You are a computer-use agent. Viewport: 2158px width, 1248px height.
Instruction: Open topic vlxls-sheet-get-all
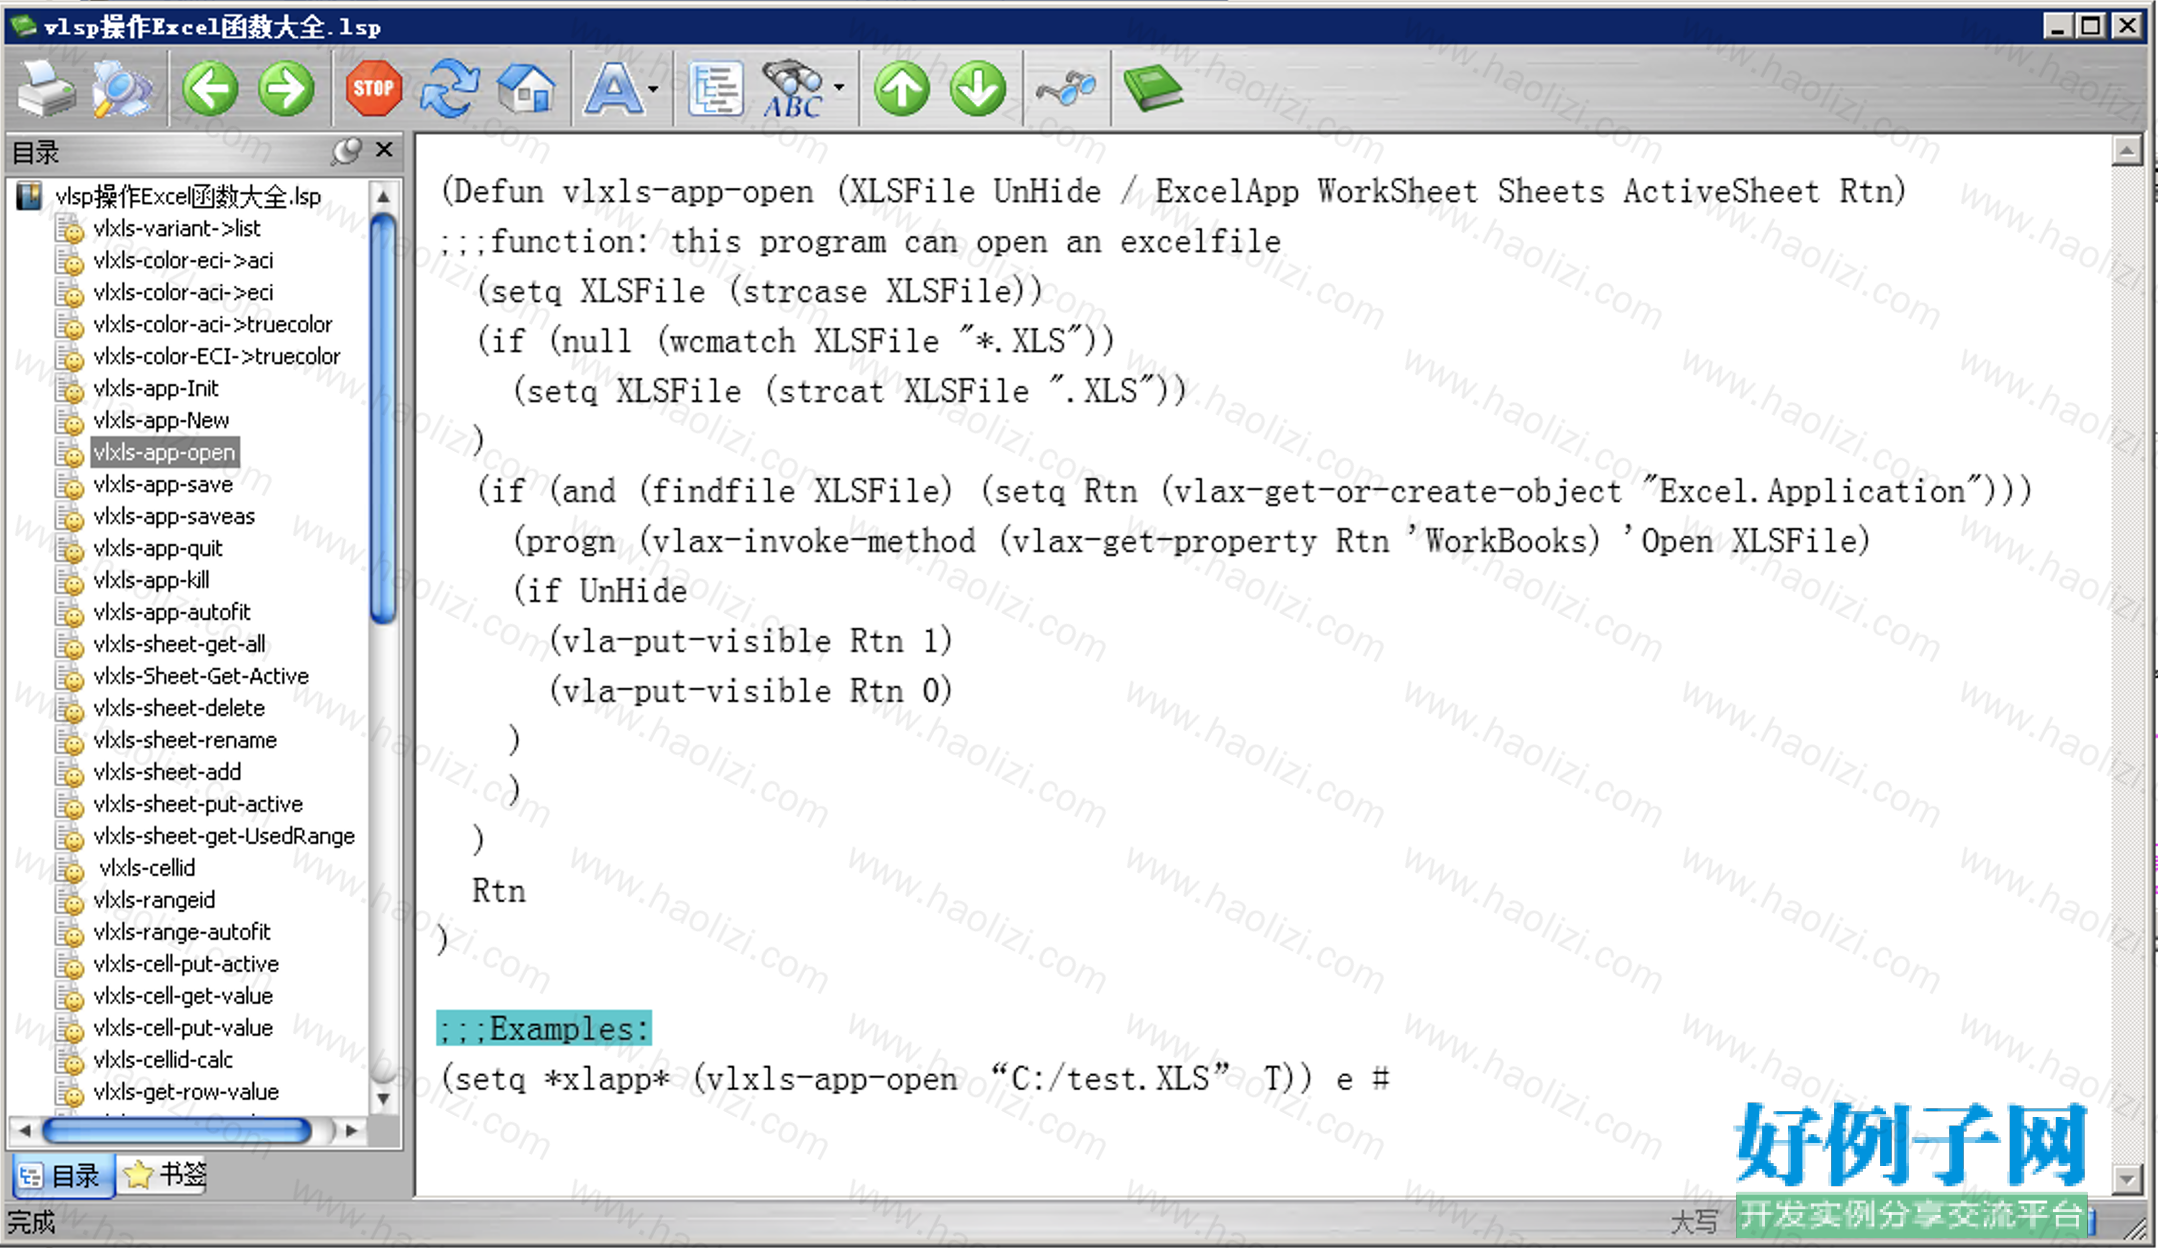tap(179, 644)
